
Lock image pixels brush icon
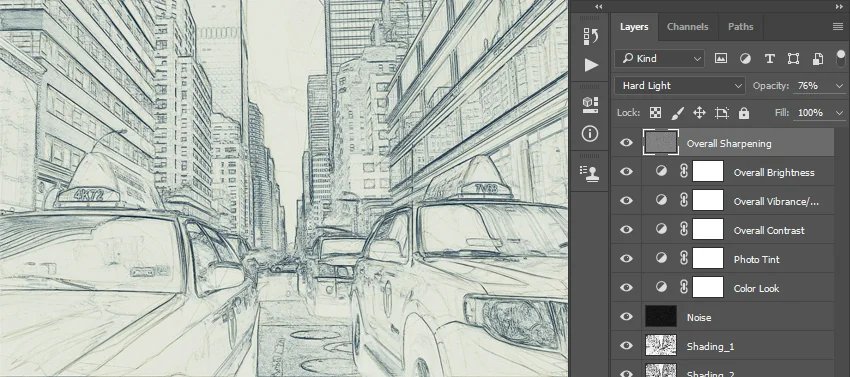tap(678, 113)
